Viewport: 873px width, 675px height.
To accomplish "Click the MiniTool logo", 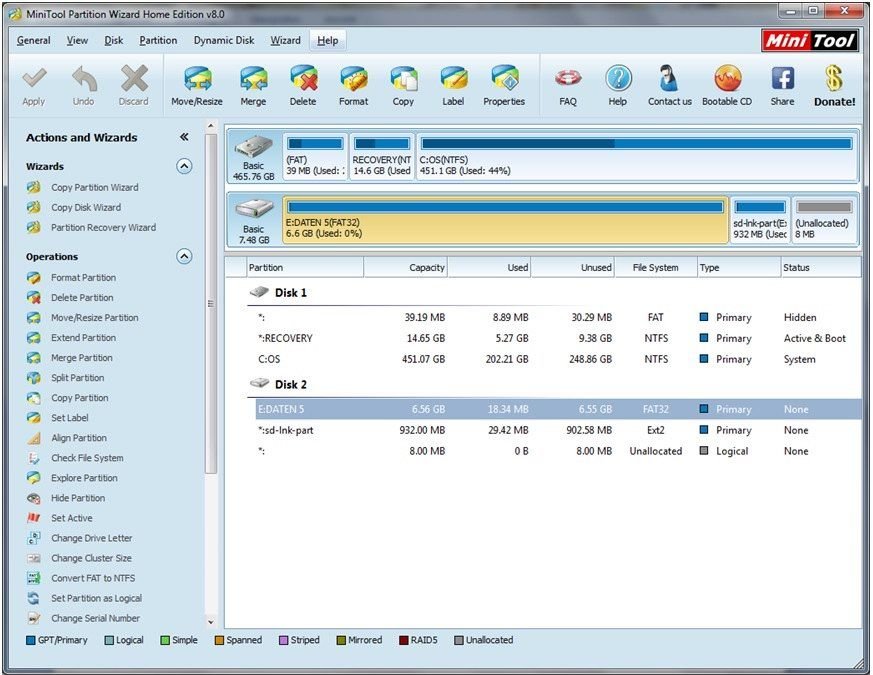I will tap(810, 40).
